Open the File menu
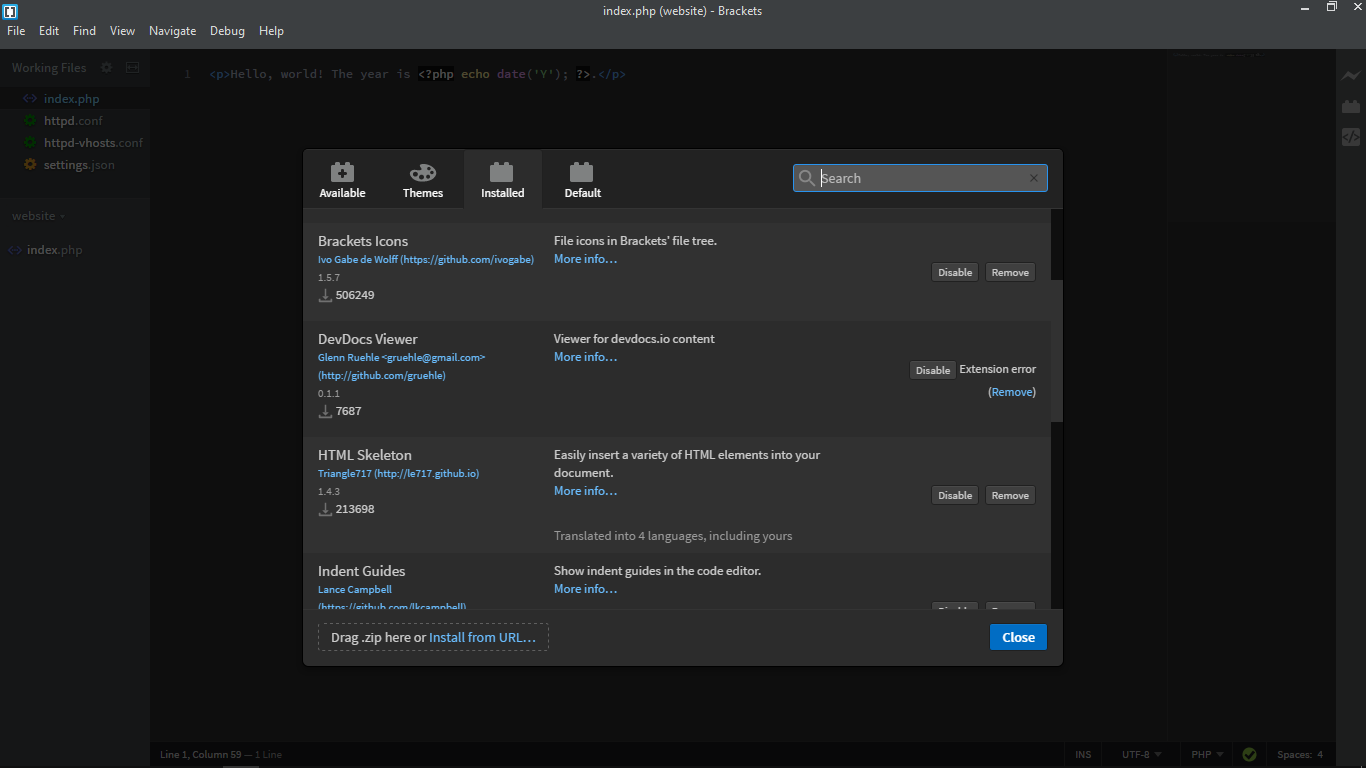The width and height of the screenshot is (1366, 768). 16,31
